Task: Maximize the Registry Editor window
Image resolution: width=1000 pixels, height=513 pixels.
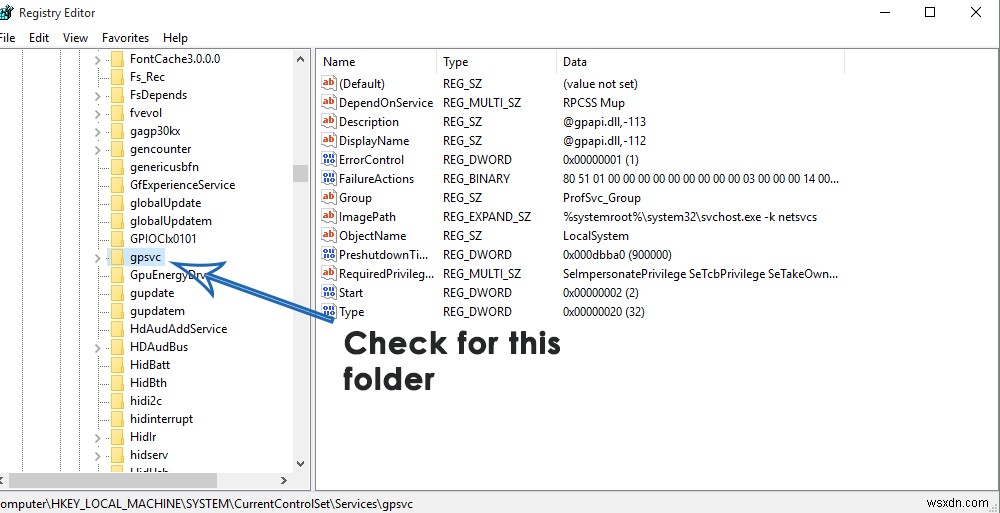Action: (930, 12)
